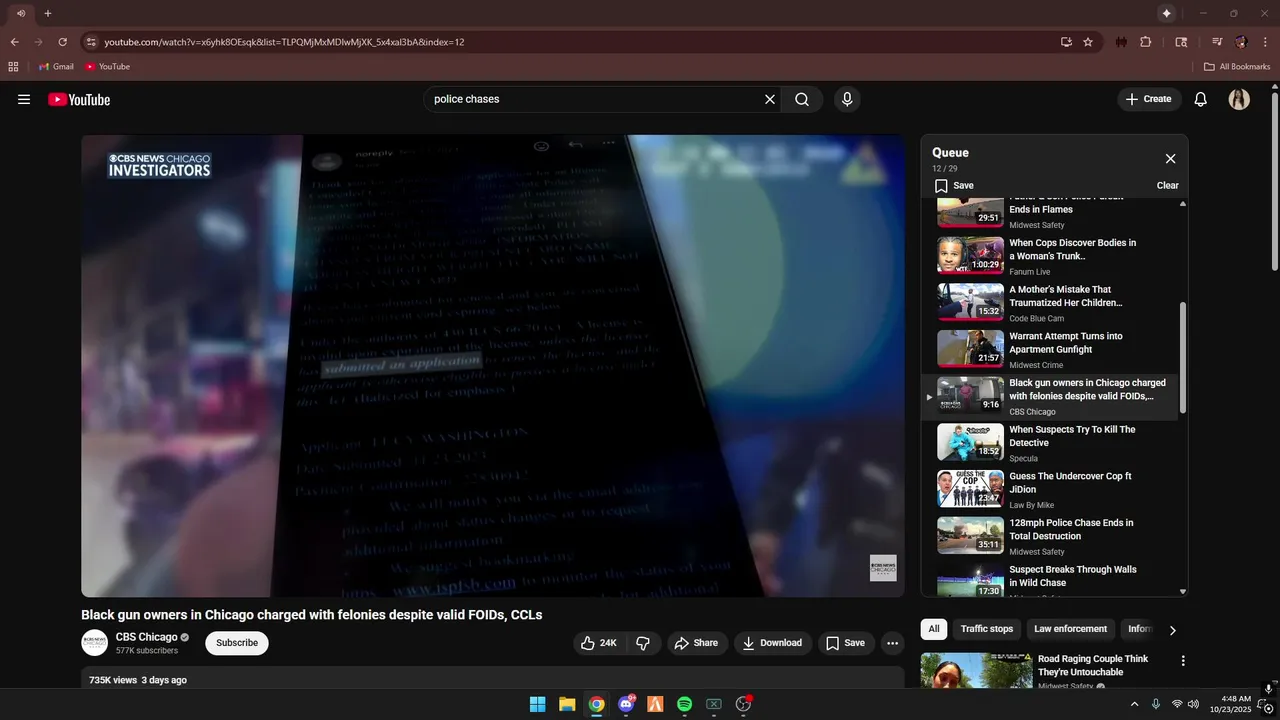The width and height of the screenshot is (1280, 720).
Task: Open more actions ellipsis under video
Action: (x=893, y=643)
